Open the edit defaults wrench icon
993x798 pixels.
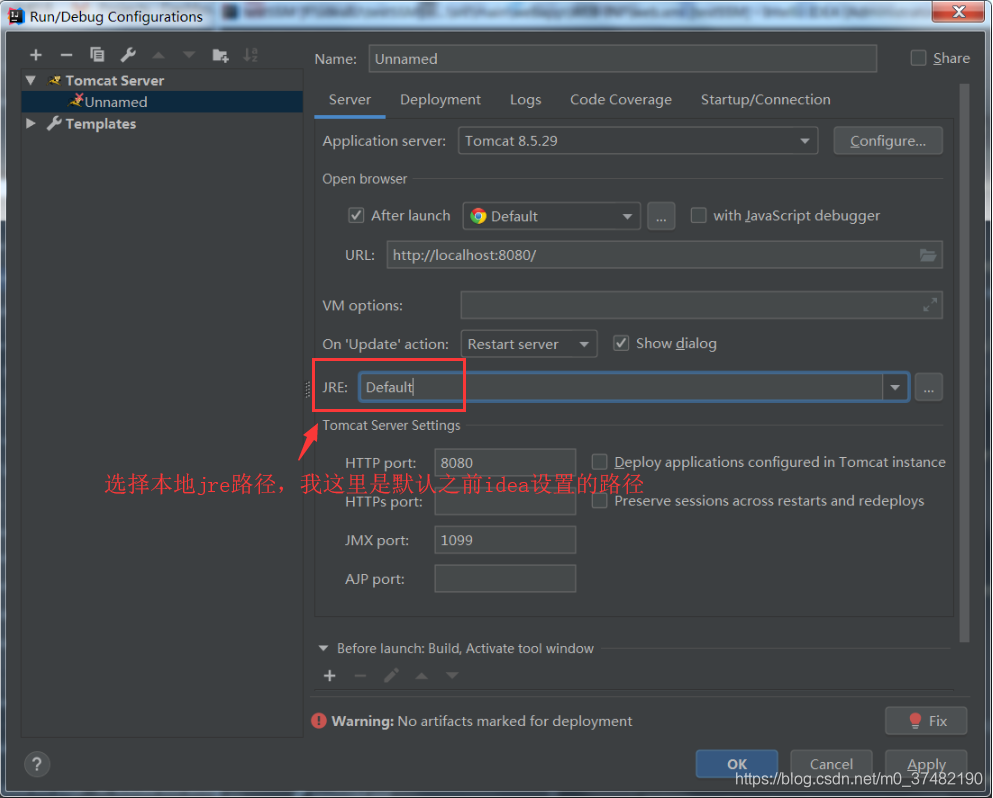point(129,55)
